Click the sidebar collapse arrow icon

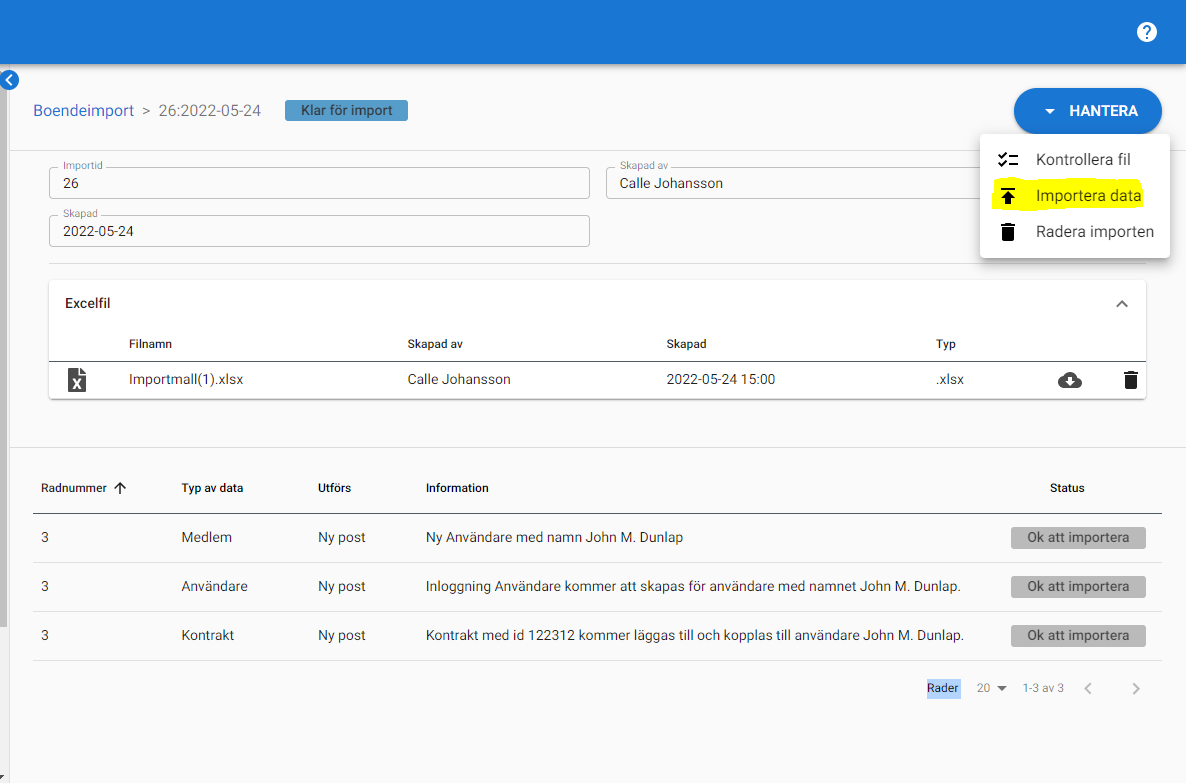pos(10,80)
